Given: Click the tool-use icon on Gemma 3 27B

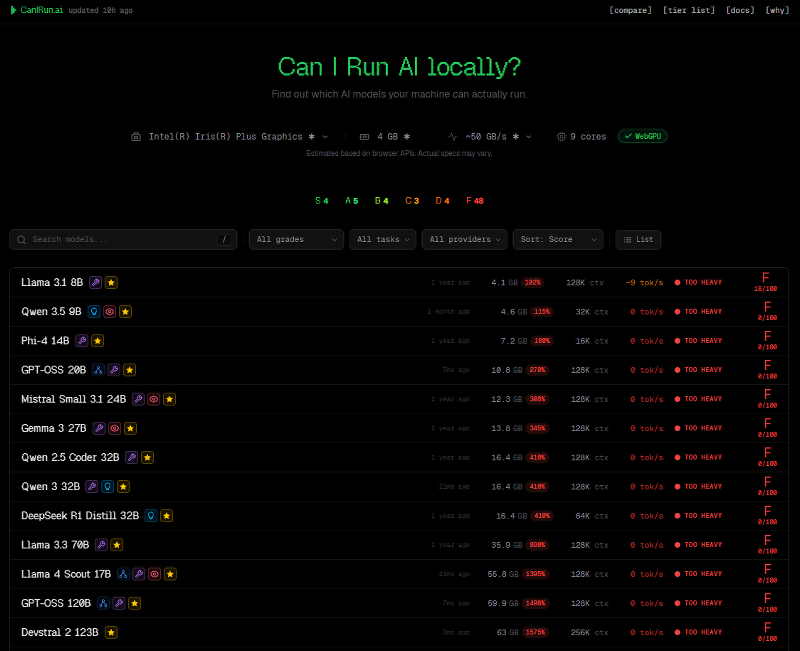Looking at the screenshot, I should point(99,429).
